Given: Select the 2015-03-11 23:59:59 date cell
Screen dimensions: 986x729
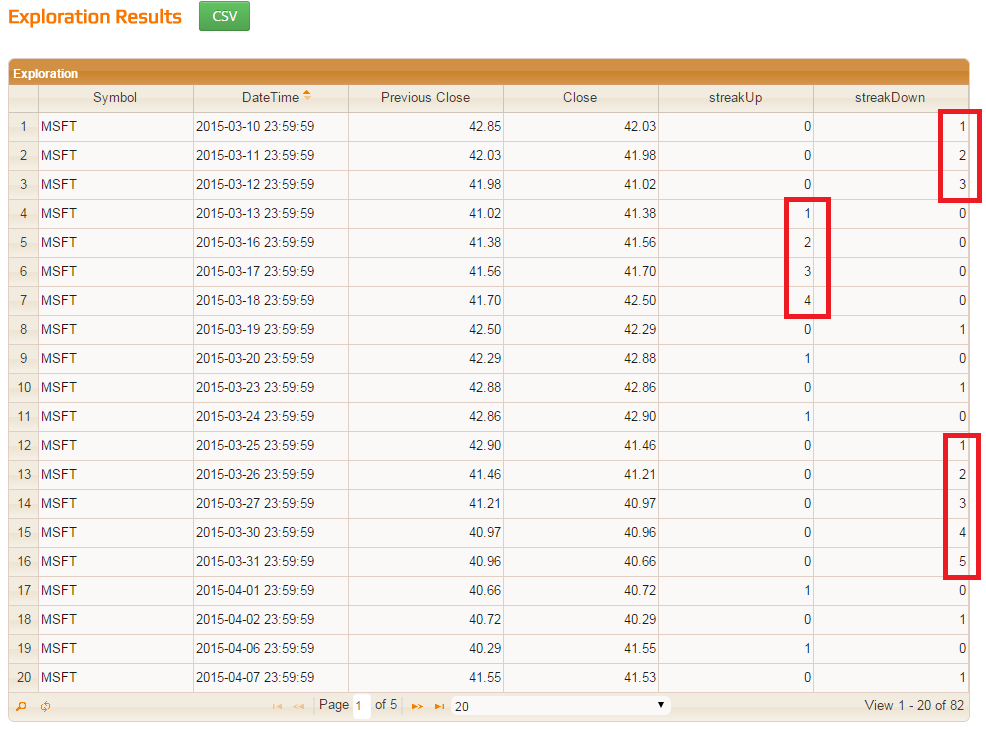Looking at the screenshot, I should tap(270, 155).
